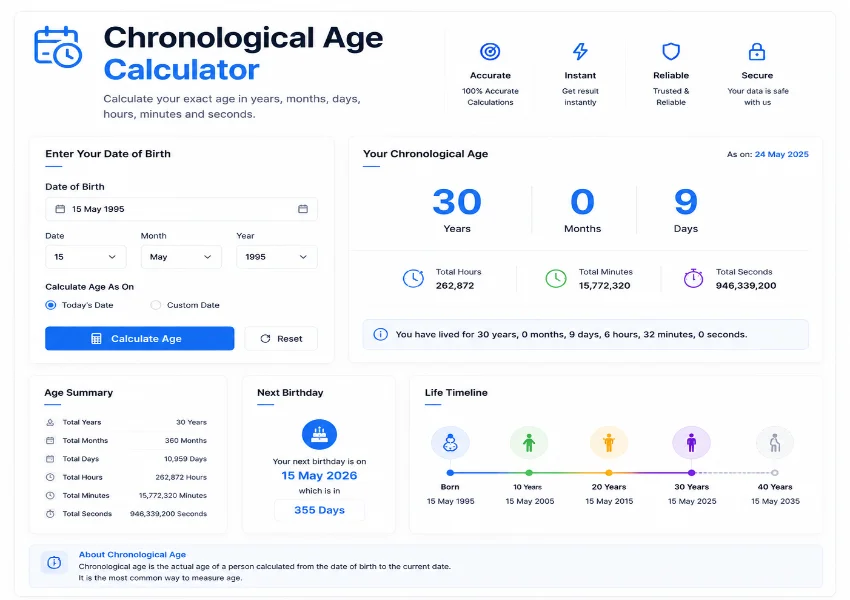This screenshot has width=850, height=600.
Task: Click the green Total Minutes clock icon
Action: [556, 279]
